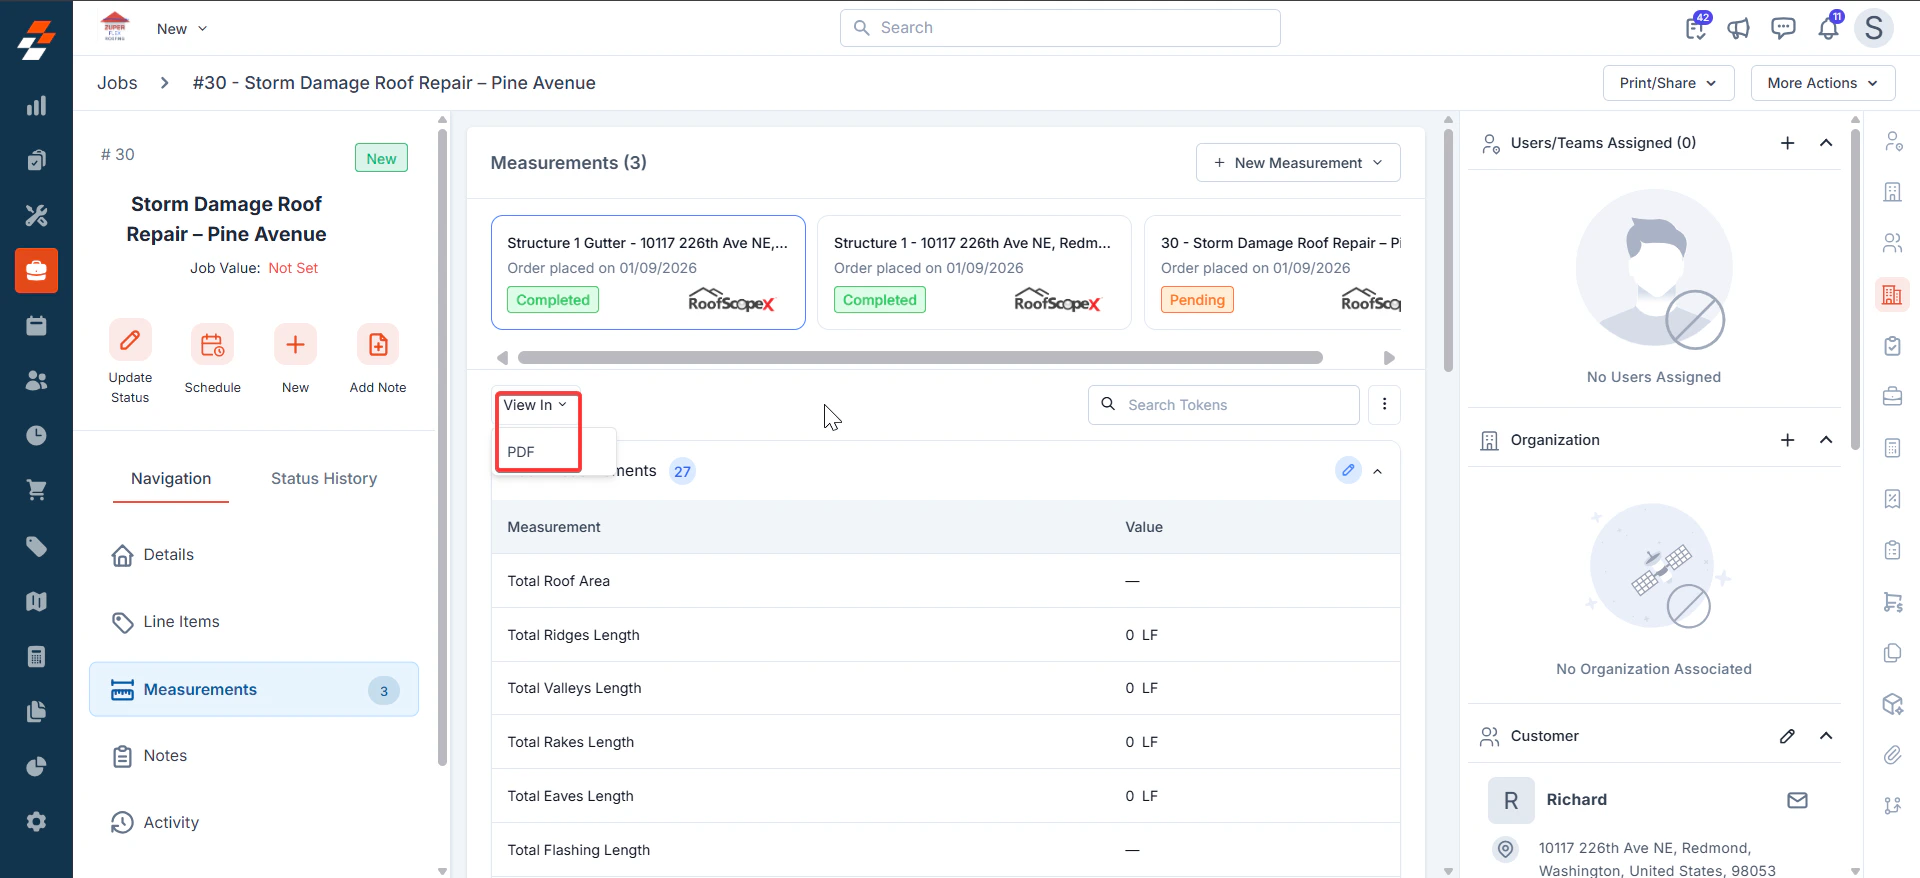Collapse the Organization section
Viewport: 1920px width, 878px height.
1826,440
